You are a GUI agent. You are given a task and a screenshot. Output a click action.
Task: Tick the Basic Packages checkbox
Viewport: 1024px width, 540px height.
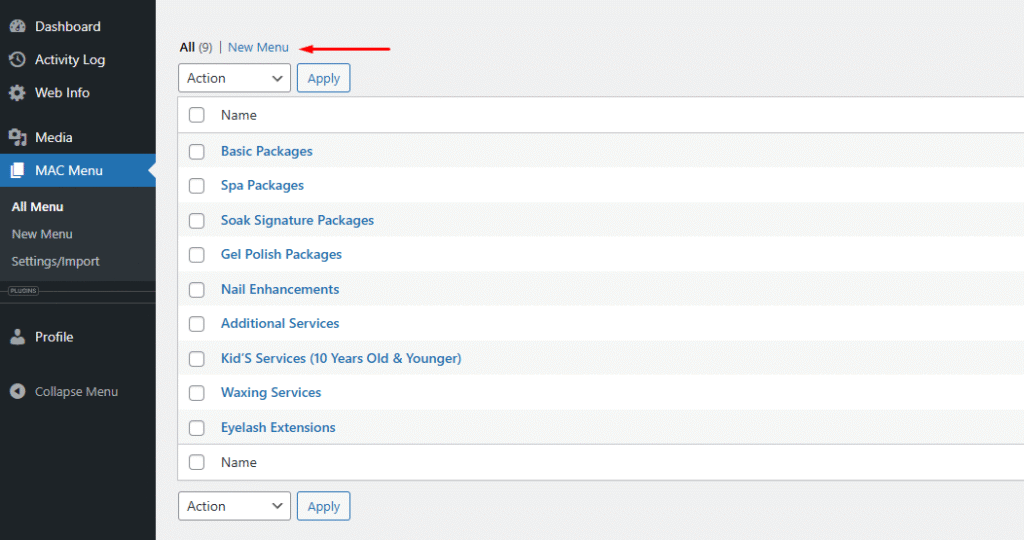197,152
